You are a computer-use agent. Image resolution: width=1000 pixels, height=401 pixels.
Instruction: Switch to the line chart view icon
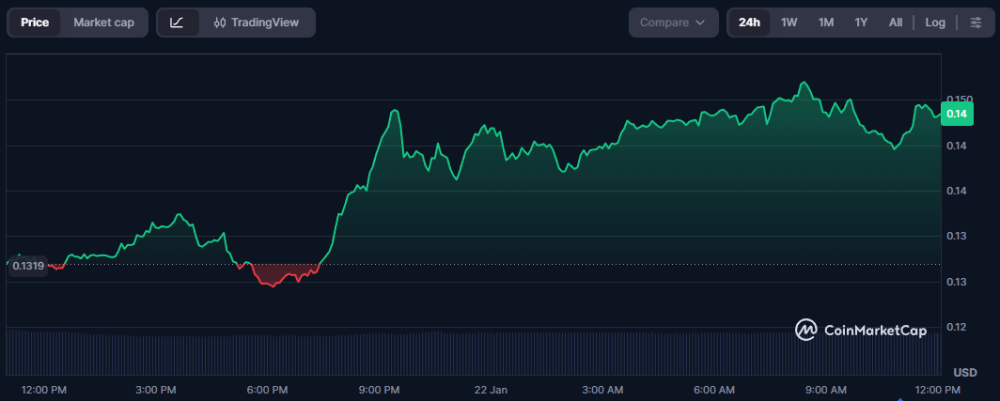click(x=177, y=22)
